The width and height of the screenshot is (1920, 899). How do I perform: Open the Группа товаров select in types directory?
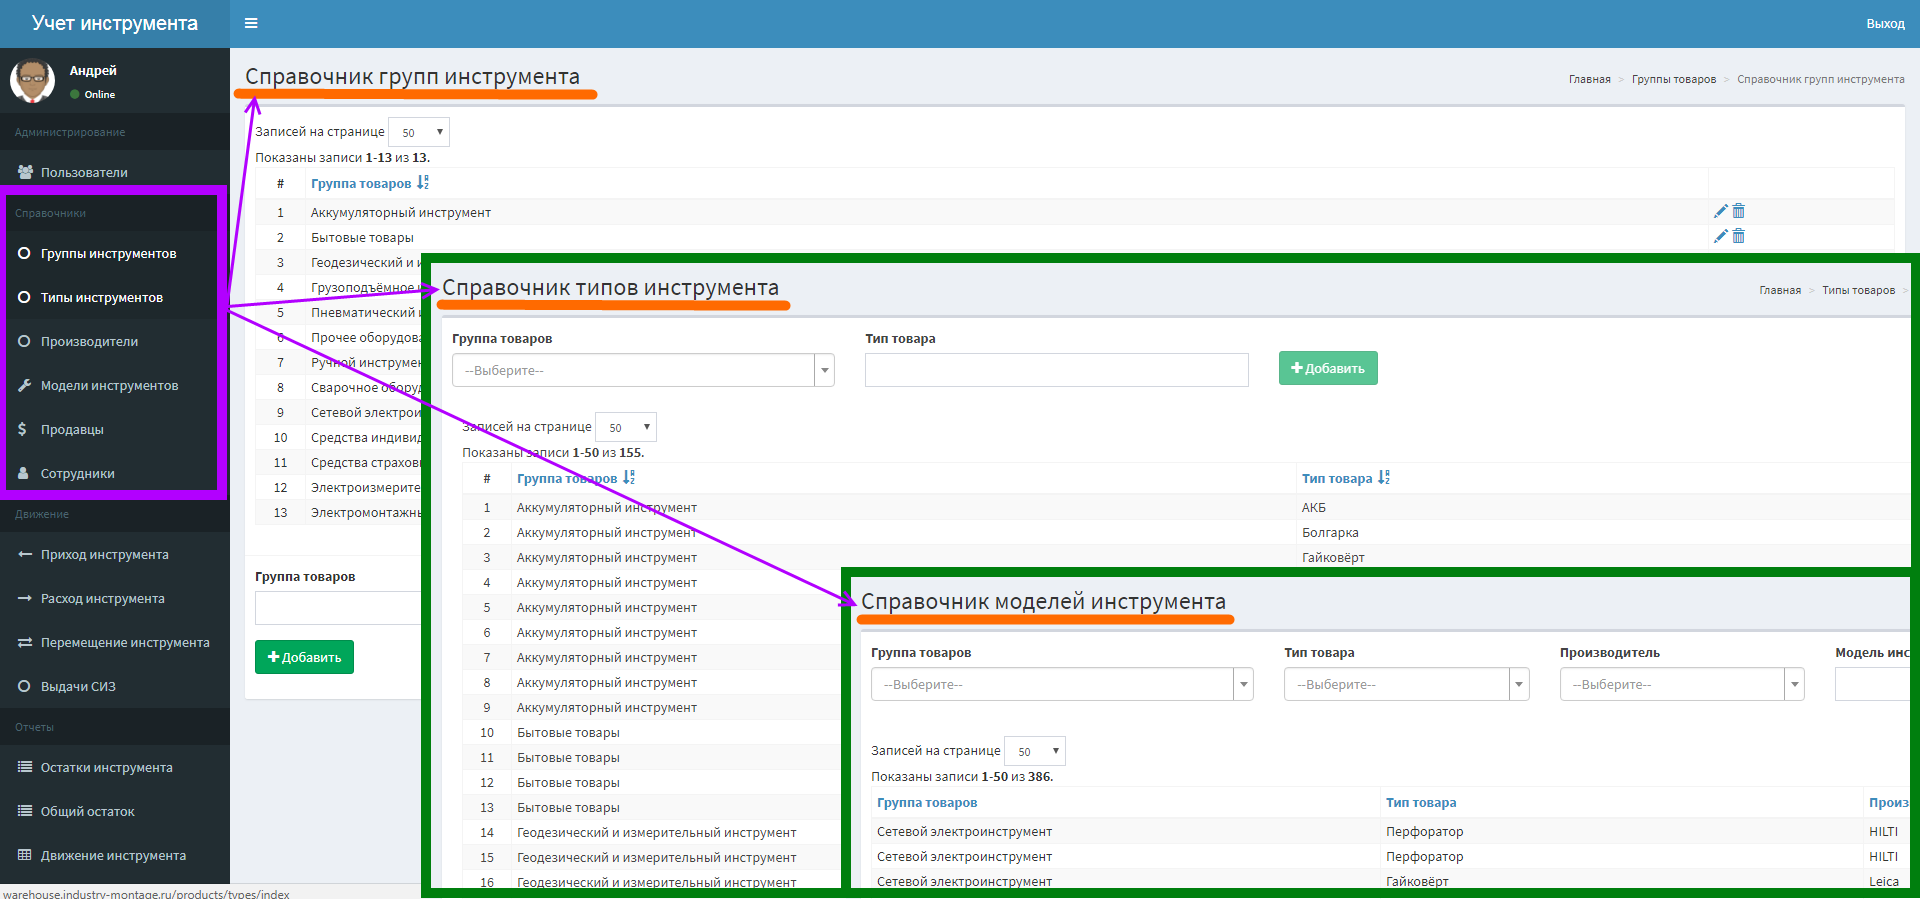[x=643, y=370]
